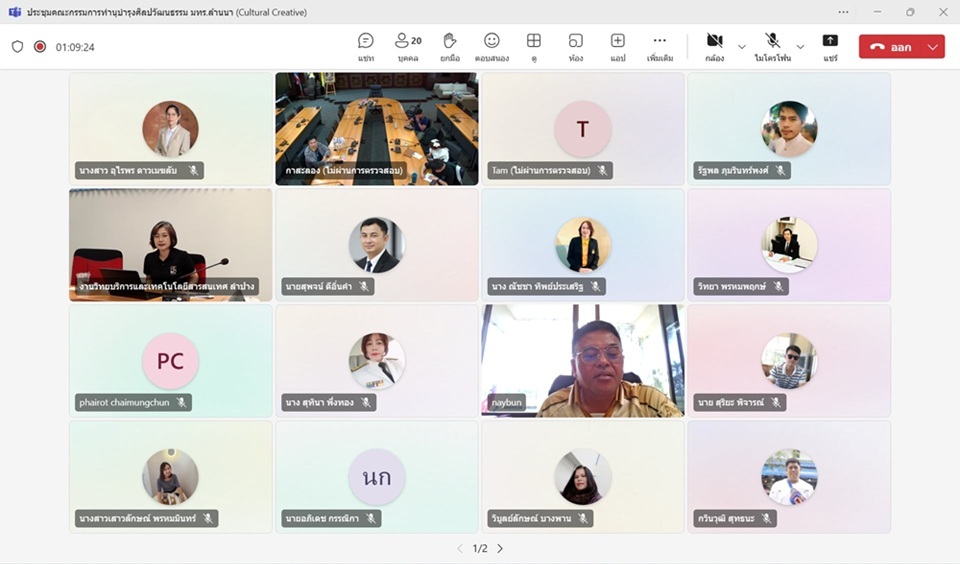The width and height of the screenshot is (960, 564).
Task: Open the More actions ellipsis menu
Action: (x=659, y=46)
